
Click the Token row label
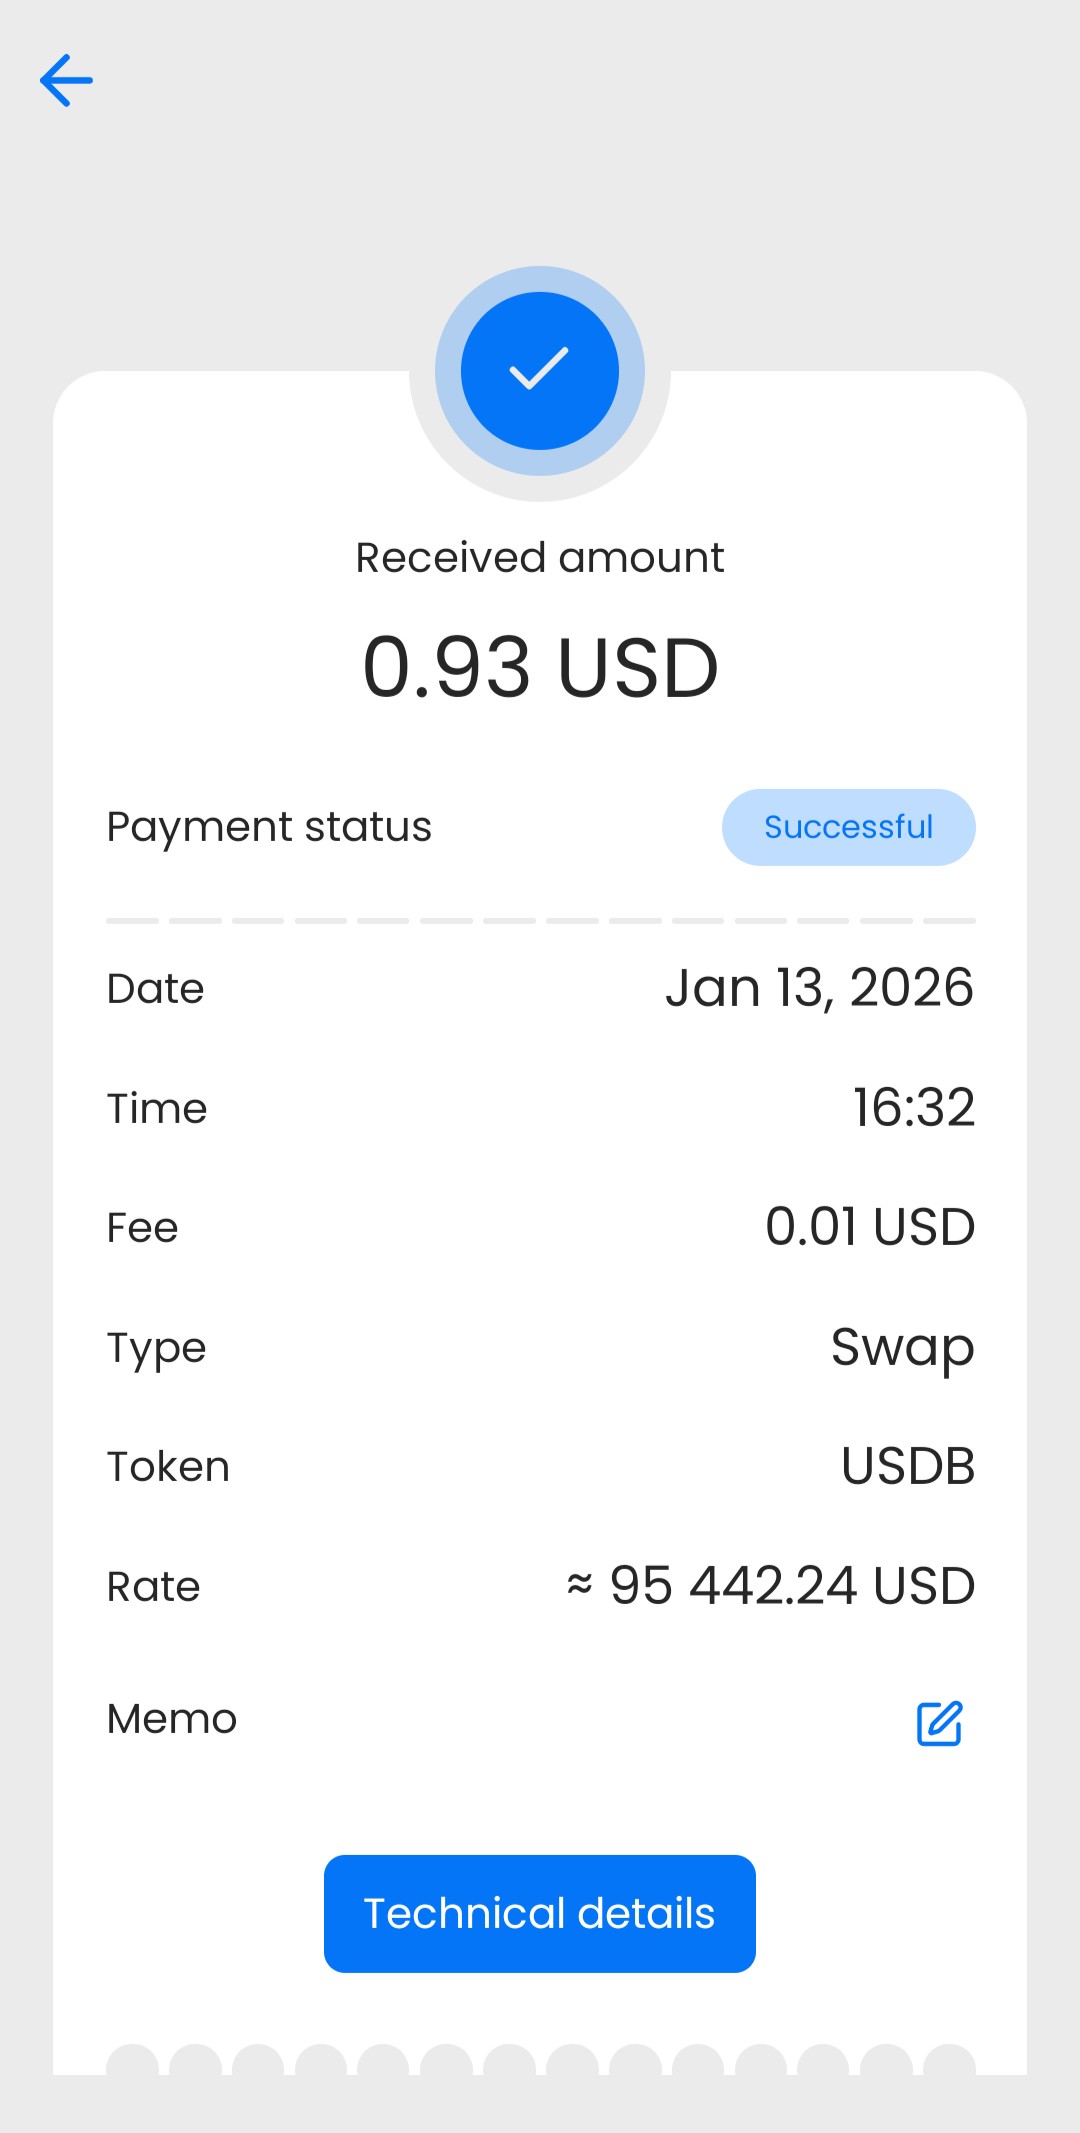[x=168, y=1467]
